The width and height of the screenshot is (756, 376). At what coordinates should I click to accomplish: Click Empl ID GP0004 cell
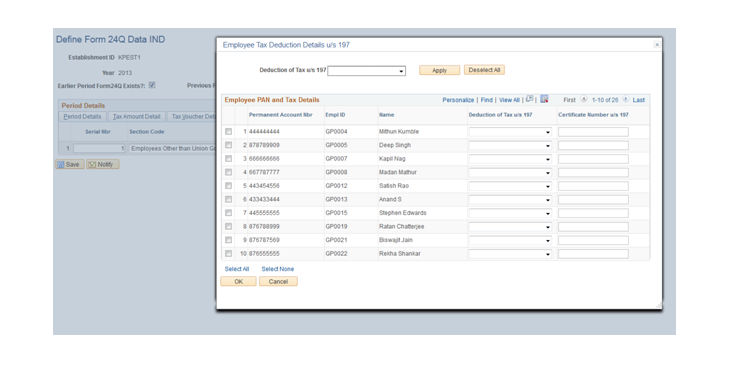point(336,132)
